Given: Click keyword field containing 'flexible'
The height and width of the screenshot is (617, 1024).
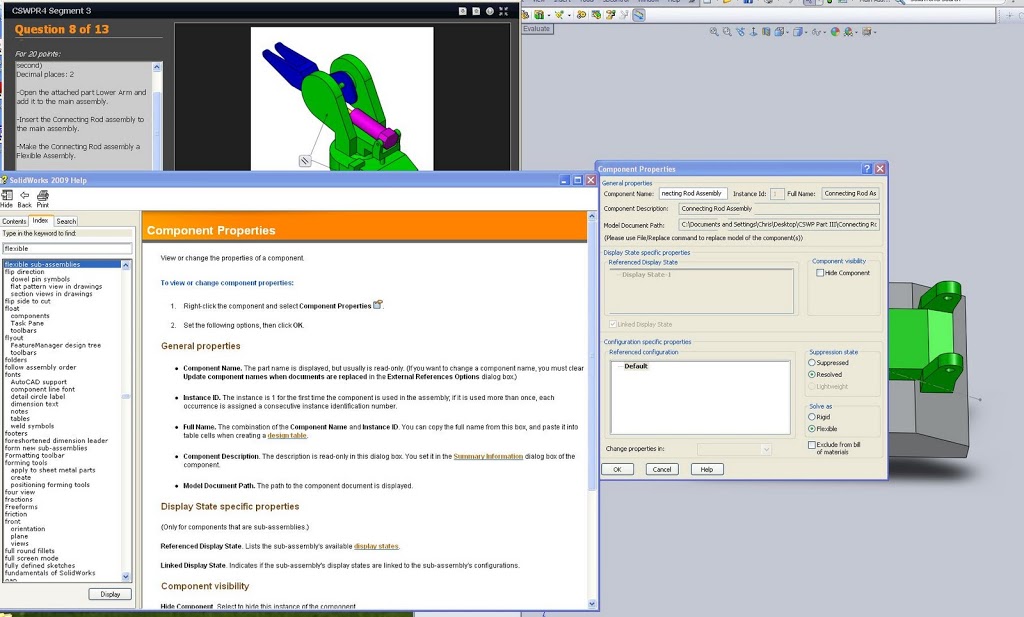Looking at the screenshot, I should click(x=67, y=248).
